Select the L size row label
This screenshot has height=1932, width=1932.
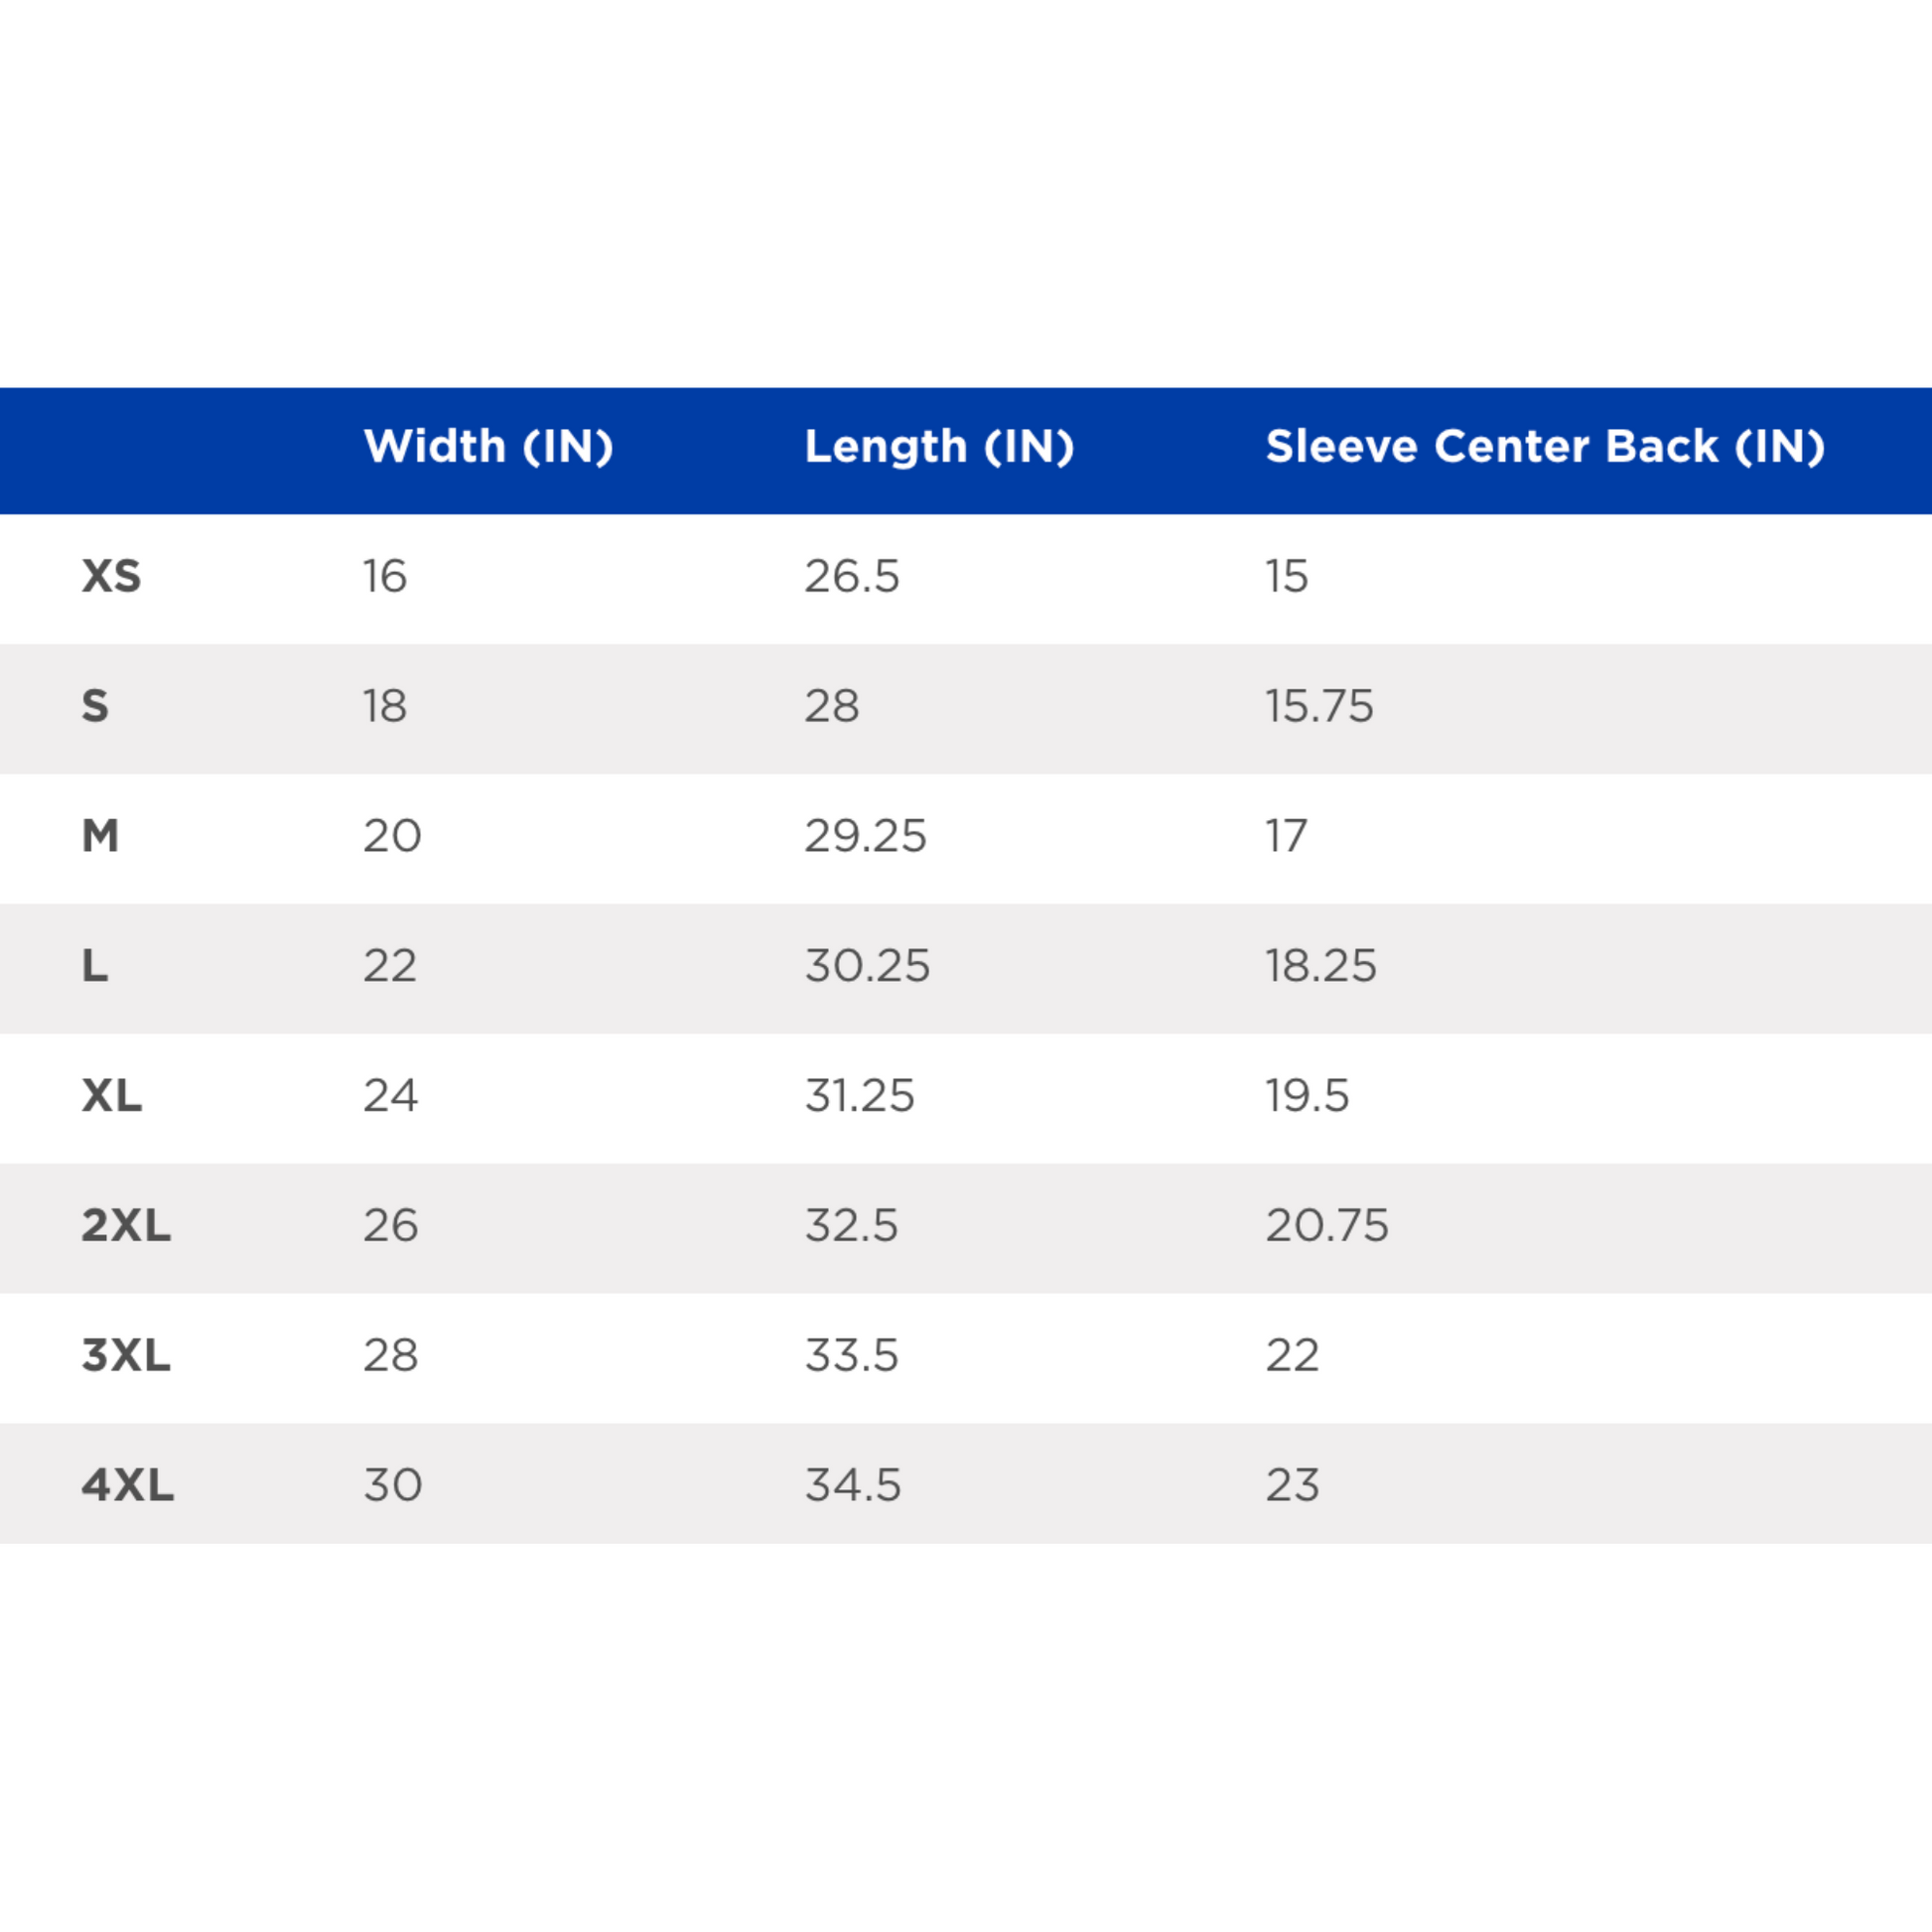pyautogui.click(x=95, y=966)
